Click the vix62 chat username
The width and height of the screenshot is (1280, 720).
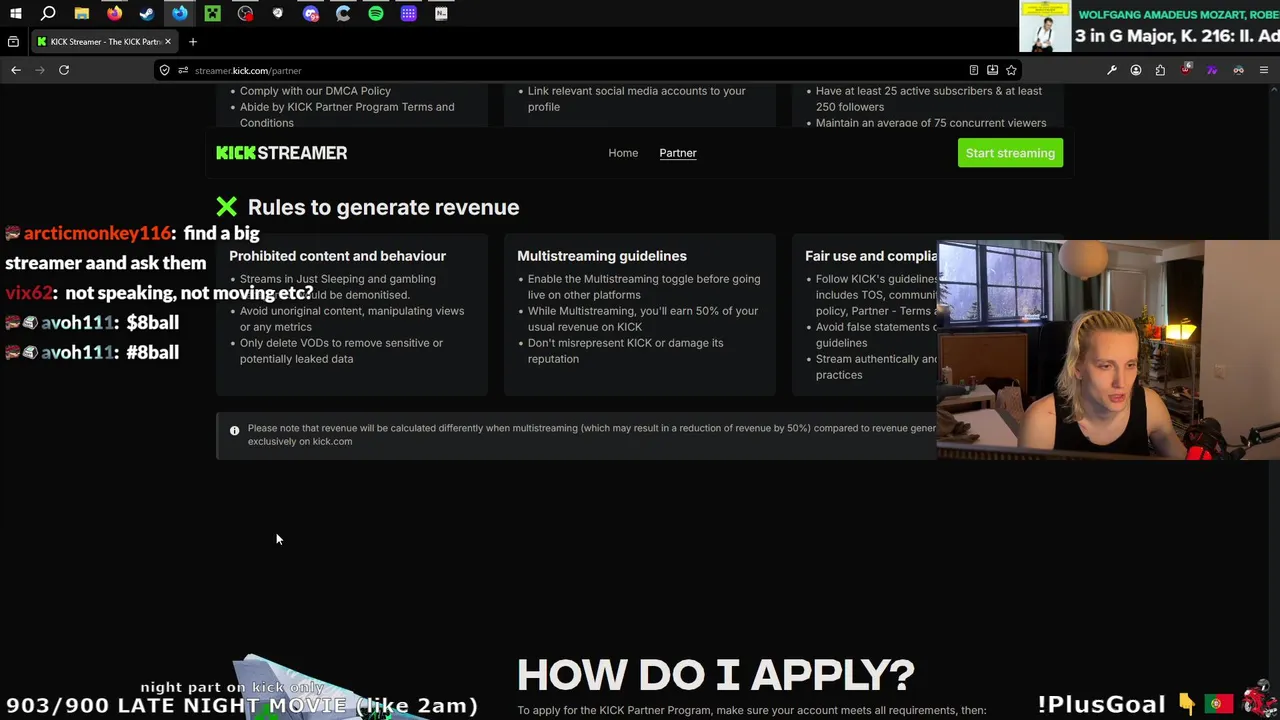tap(28, 293)
